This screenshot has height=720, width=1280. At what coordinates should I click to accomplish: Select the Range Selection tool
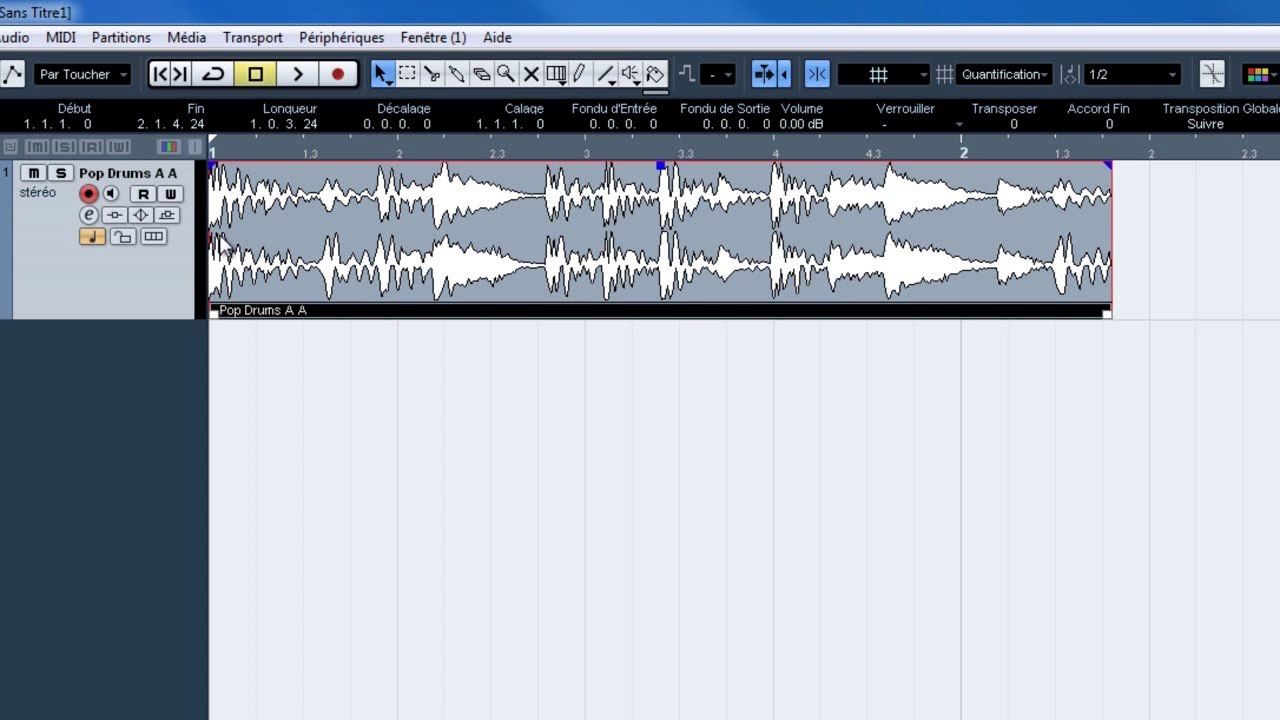(407, 74)
